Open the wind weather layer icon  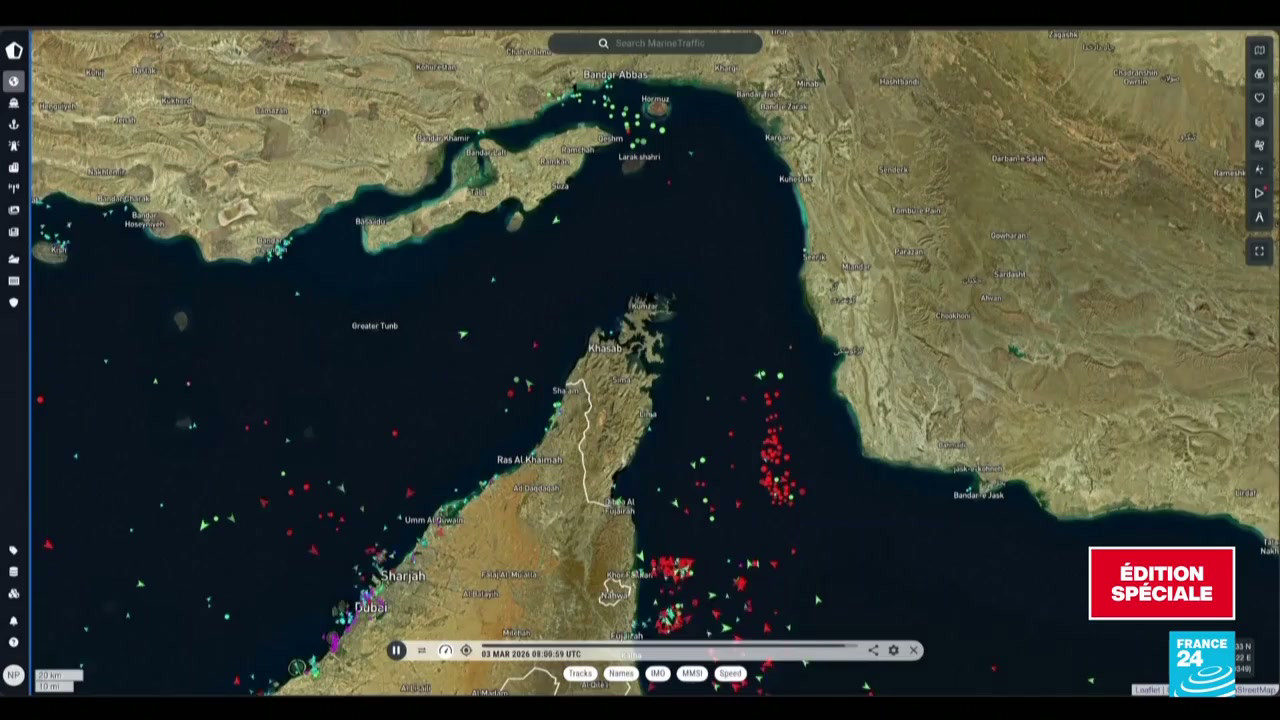(1259, 146)
